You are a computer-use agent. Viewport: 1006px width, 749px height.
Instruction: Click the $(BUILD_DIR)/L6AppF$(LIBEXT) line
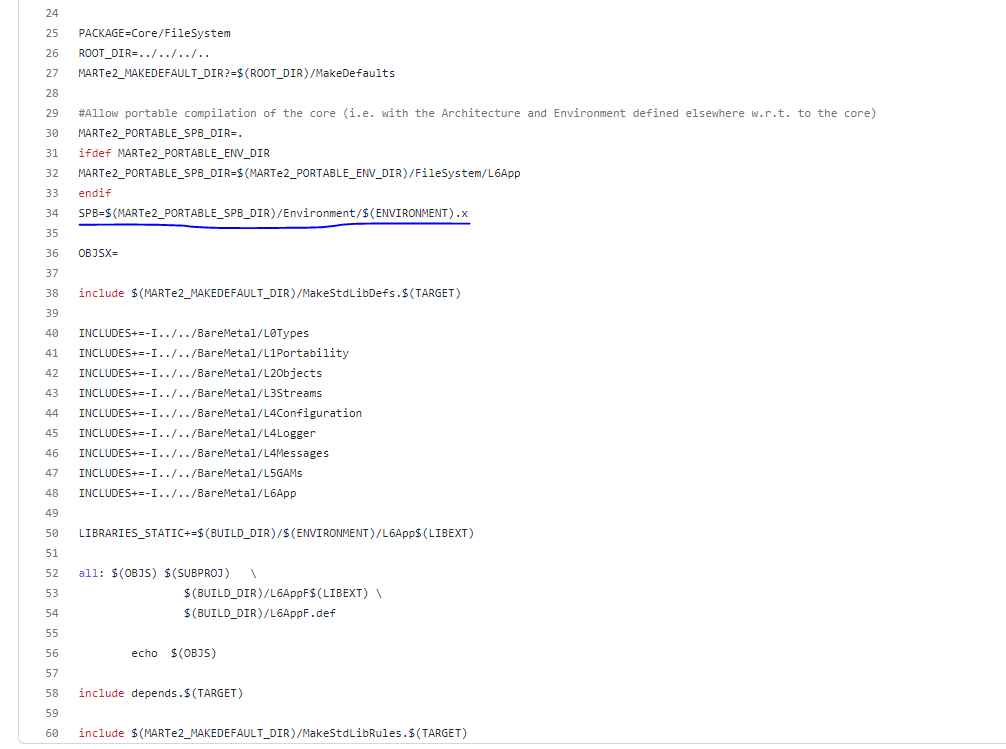click(283, 593)
